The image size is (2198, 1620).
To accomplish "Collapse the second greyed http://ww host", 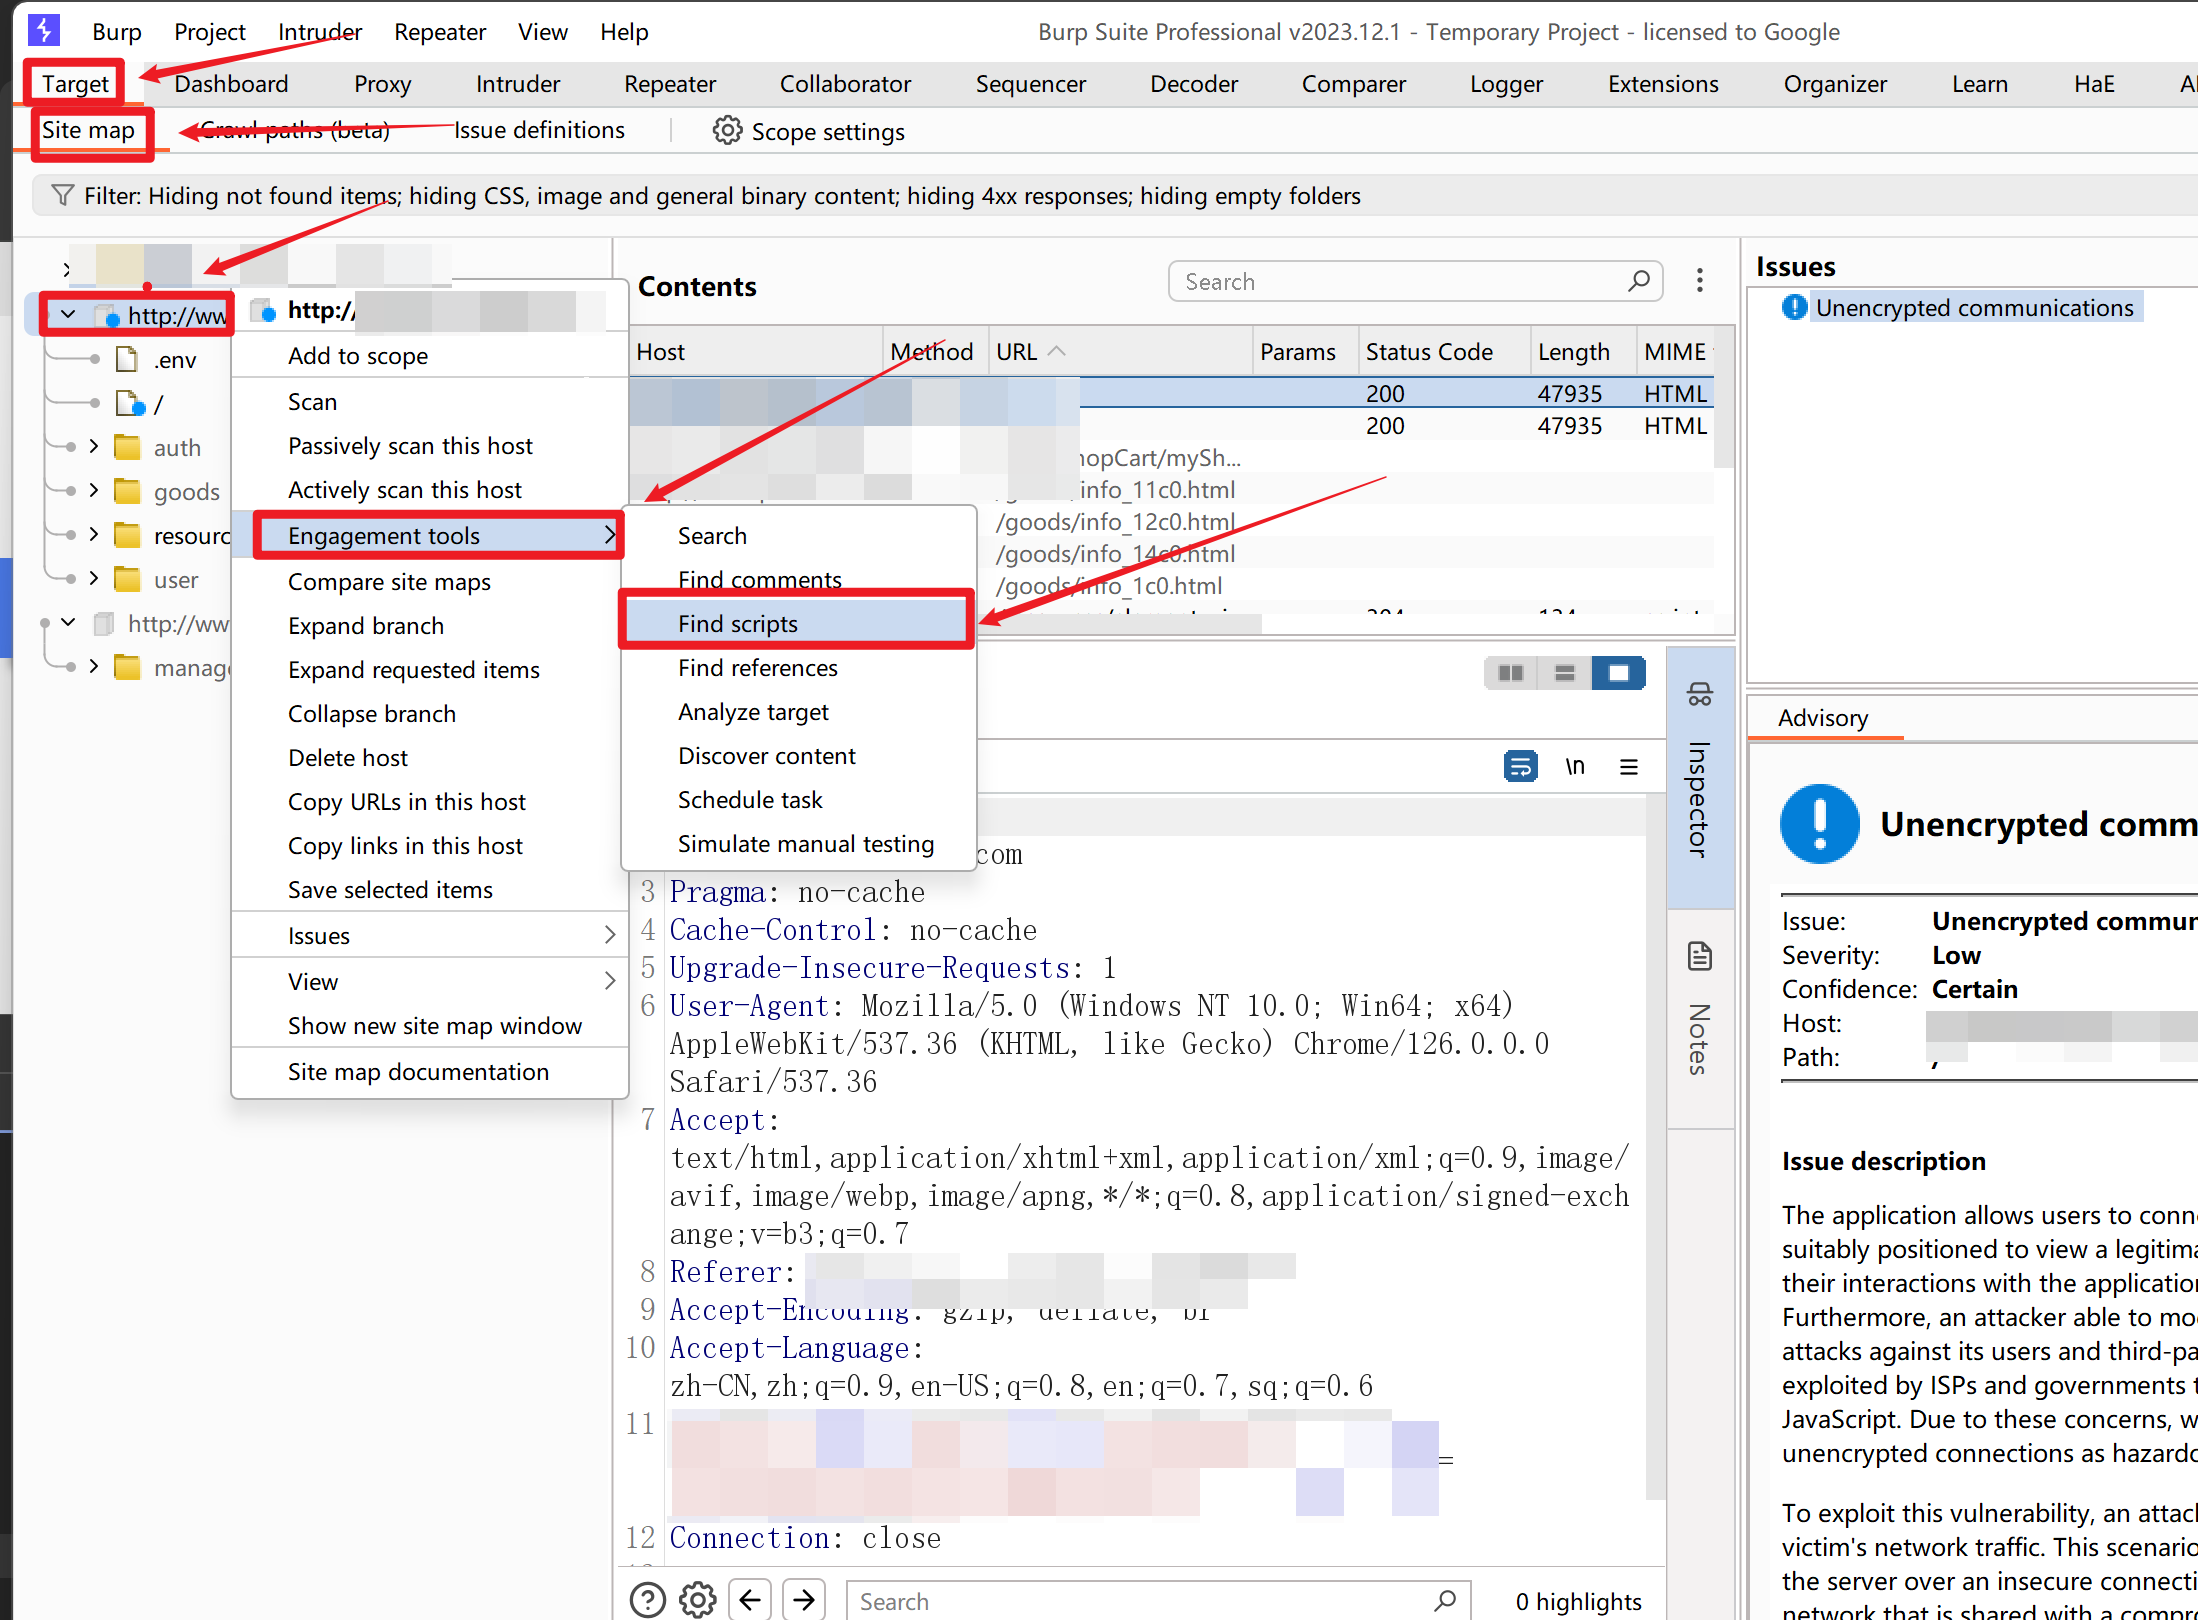I will (x=68, y=622).
